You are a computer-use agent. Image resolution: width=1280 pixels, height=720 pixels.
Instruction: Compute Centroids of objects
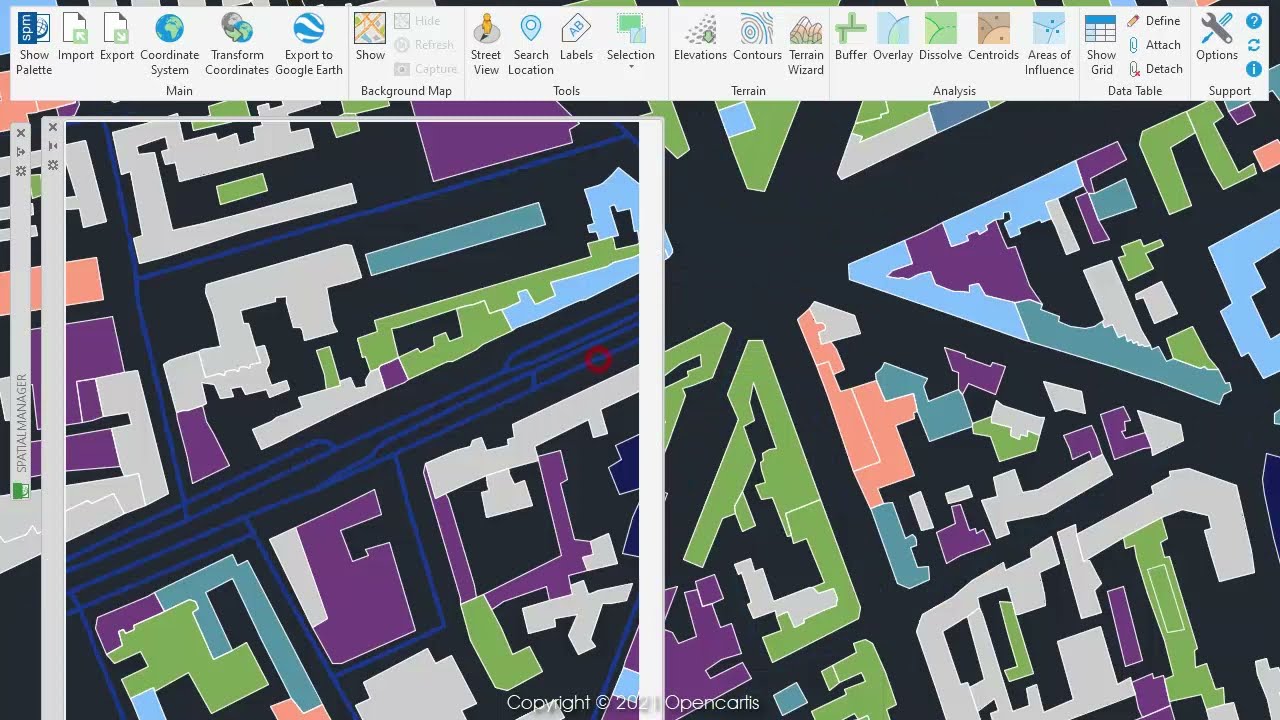pos(994,38)
